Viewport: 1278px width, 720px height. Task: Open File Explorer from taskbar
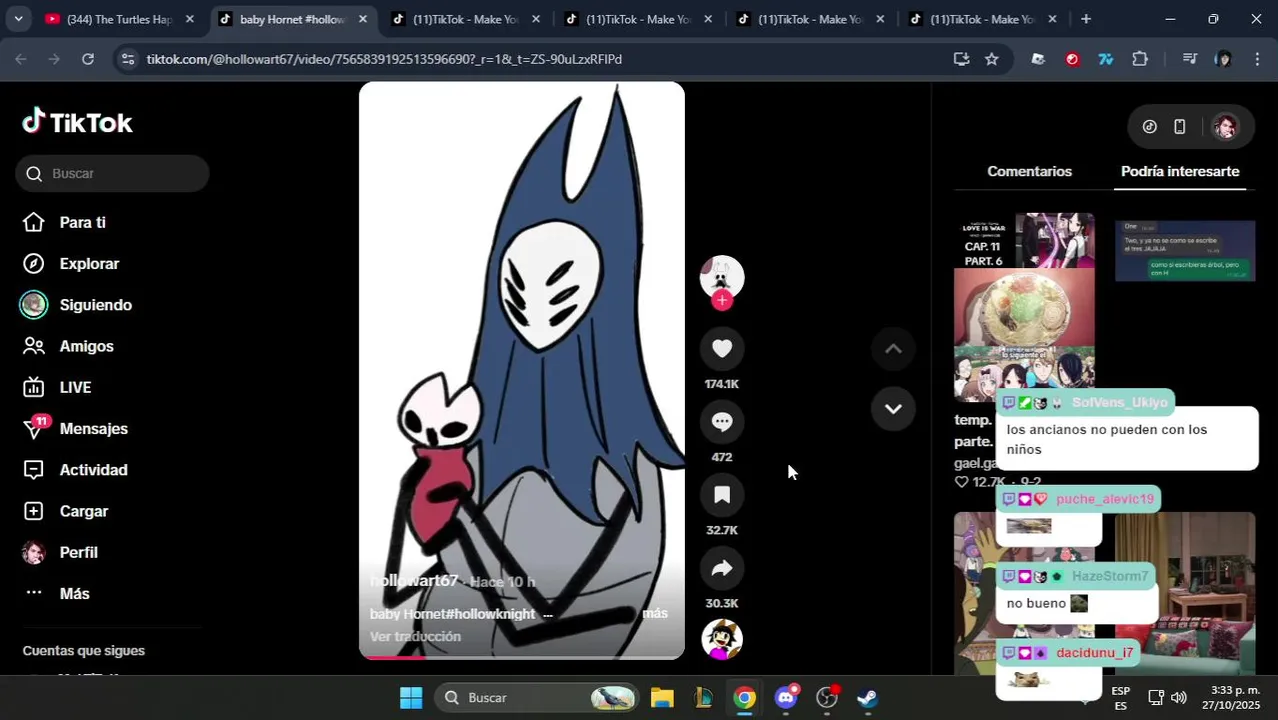pos(662,698)
